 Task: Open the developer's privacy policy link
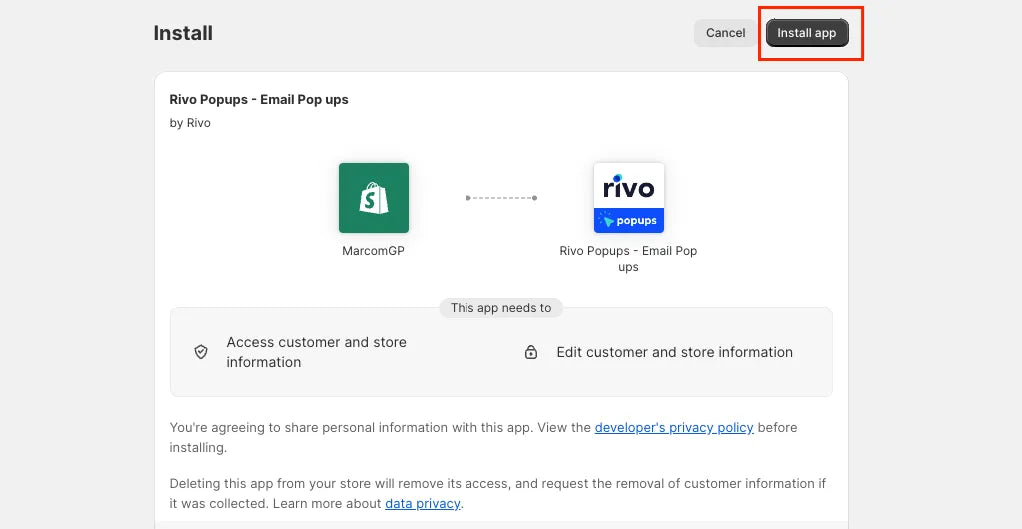click(x=674, y=428)
